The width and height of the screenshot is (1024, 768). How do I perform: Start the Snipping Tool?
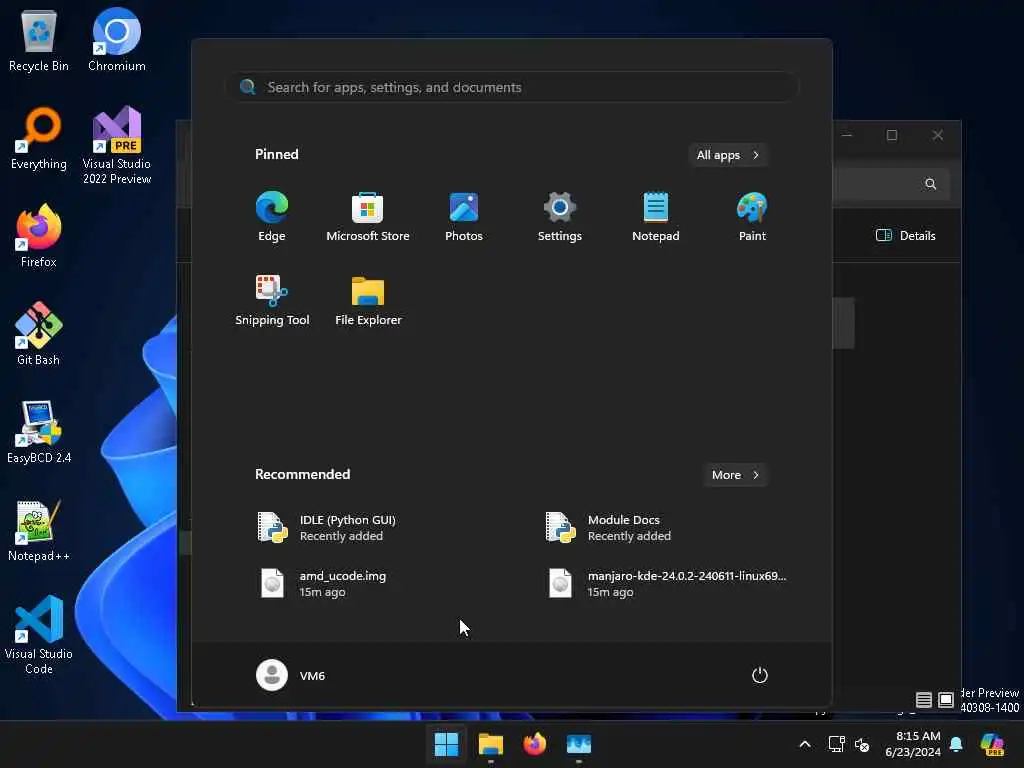point(272,300)
